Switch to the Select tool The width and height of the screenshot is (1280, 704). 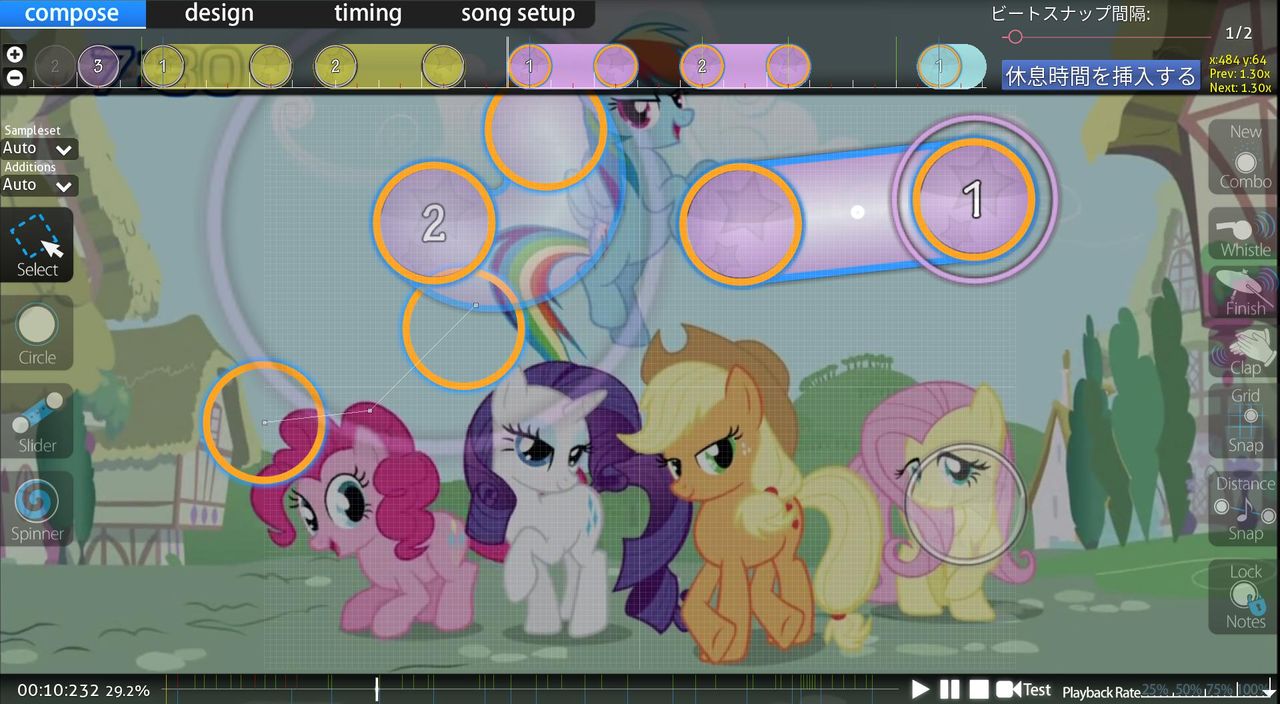pyautogui.click(x=36, y=247)
